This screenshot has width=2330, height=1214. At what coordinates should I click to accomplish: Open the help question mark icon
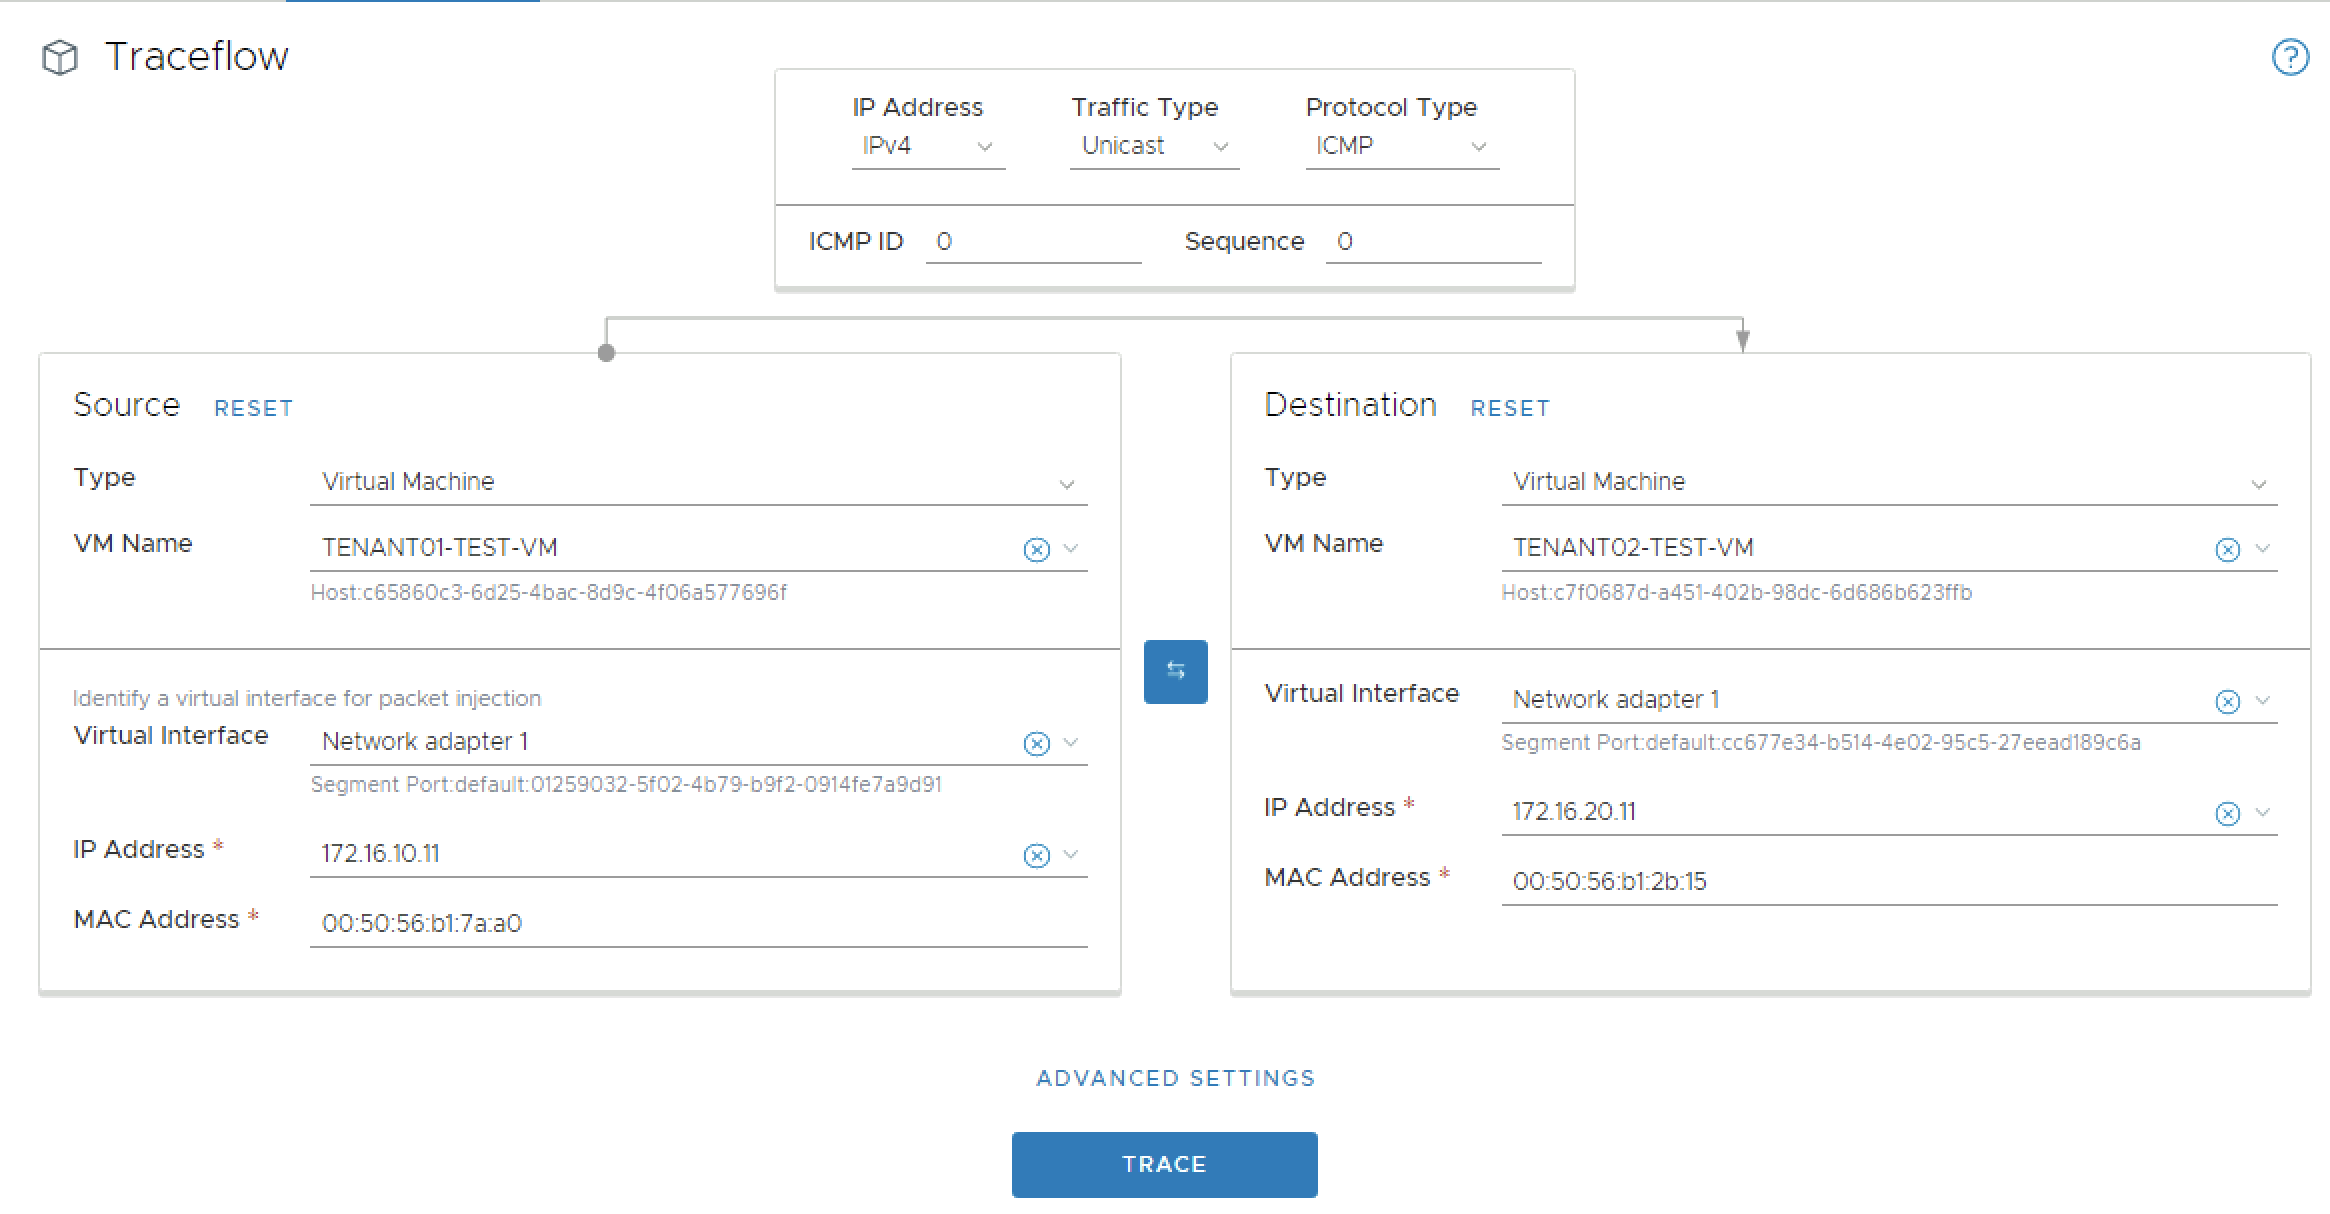pyautogui.click(x=2290, y=57)
